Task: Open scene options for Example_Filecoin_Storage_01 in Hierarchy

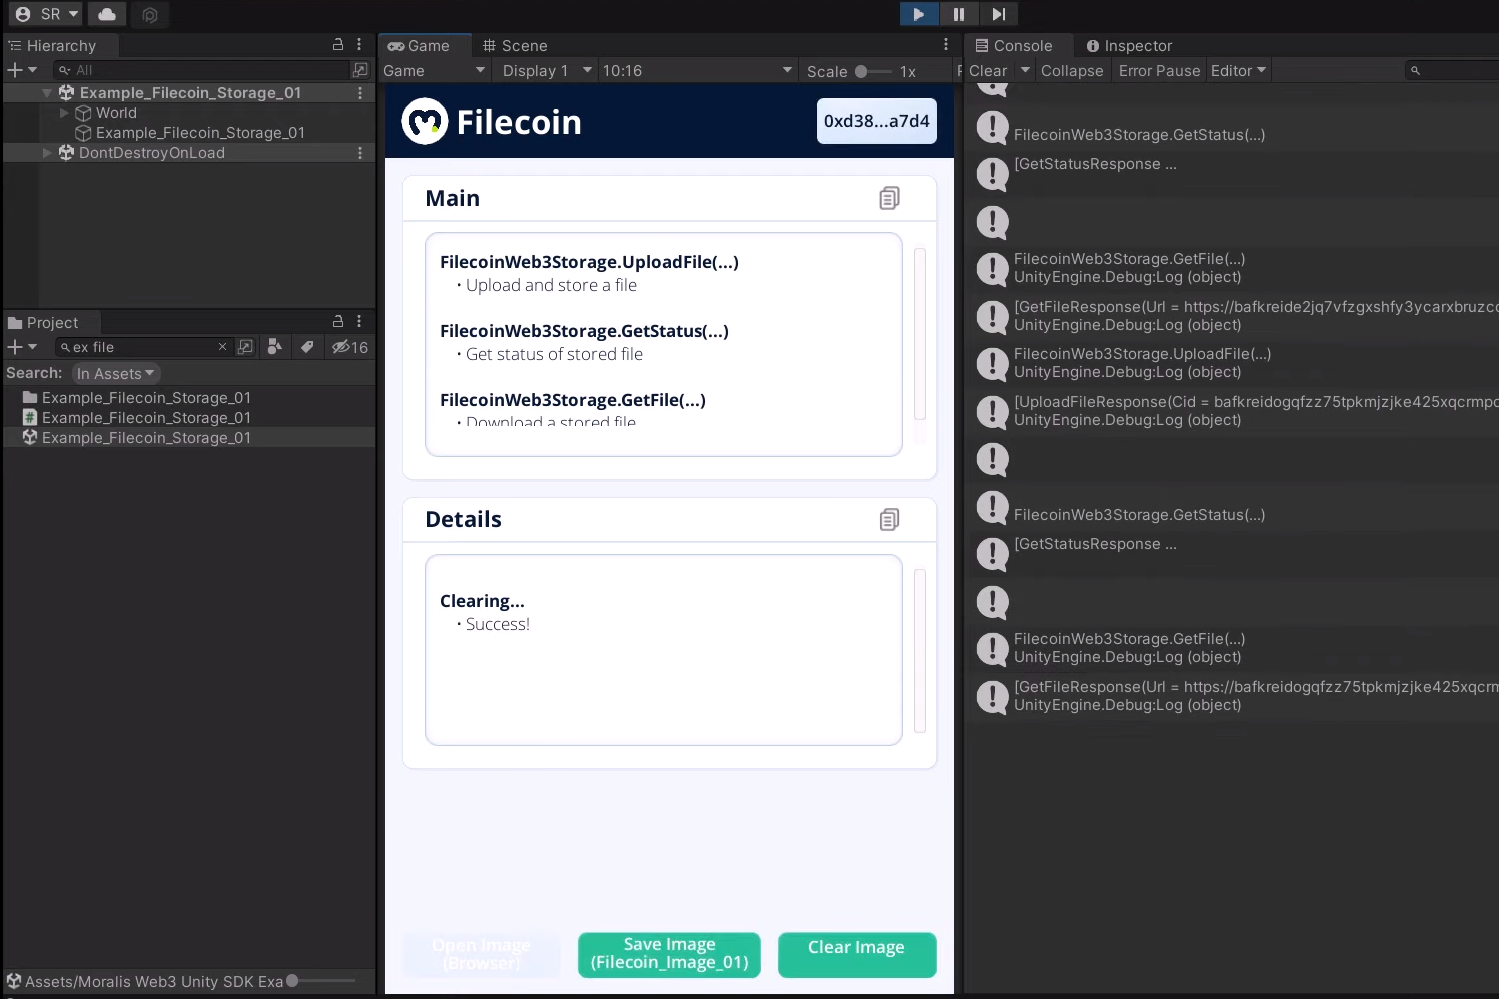Action: coord(360,93)
